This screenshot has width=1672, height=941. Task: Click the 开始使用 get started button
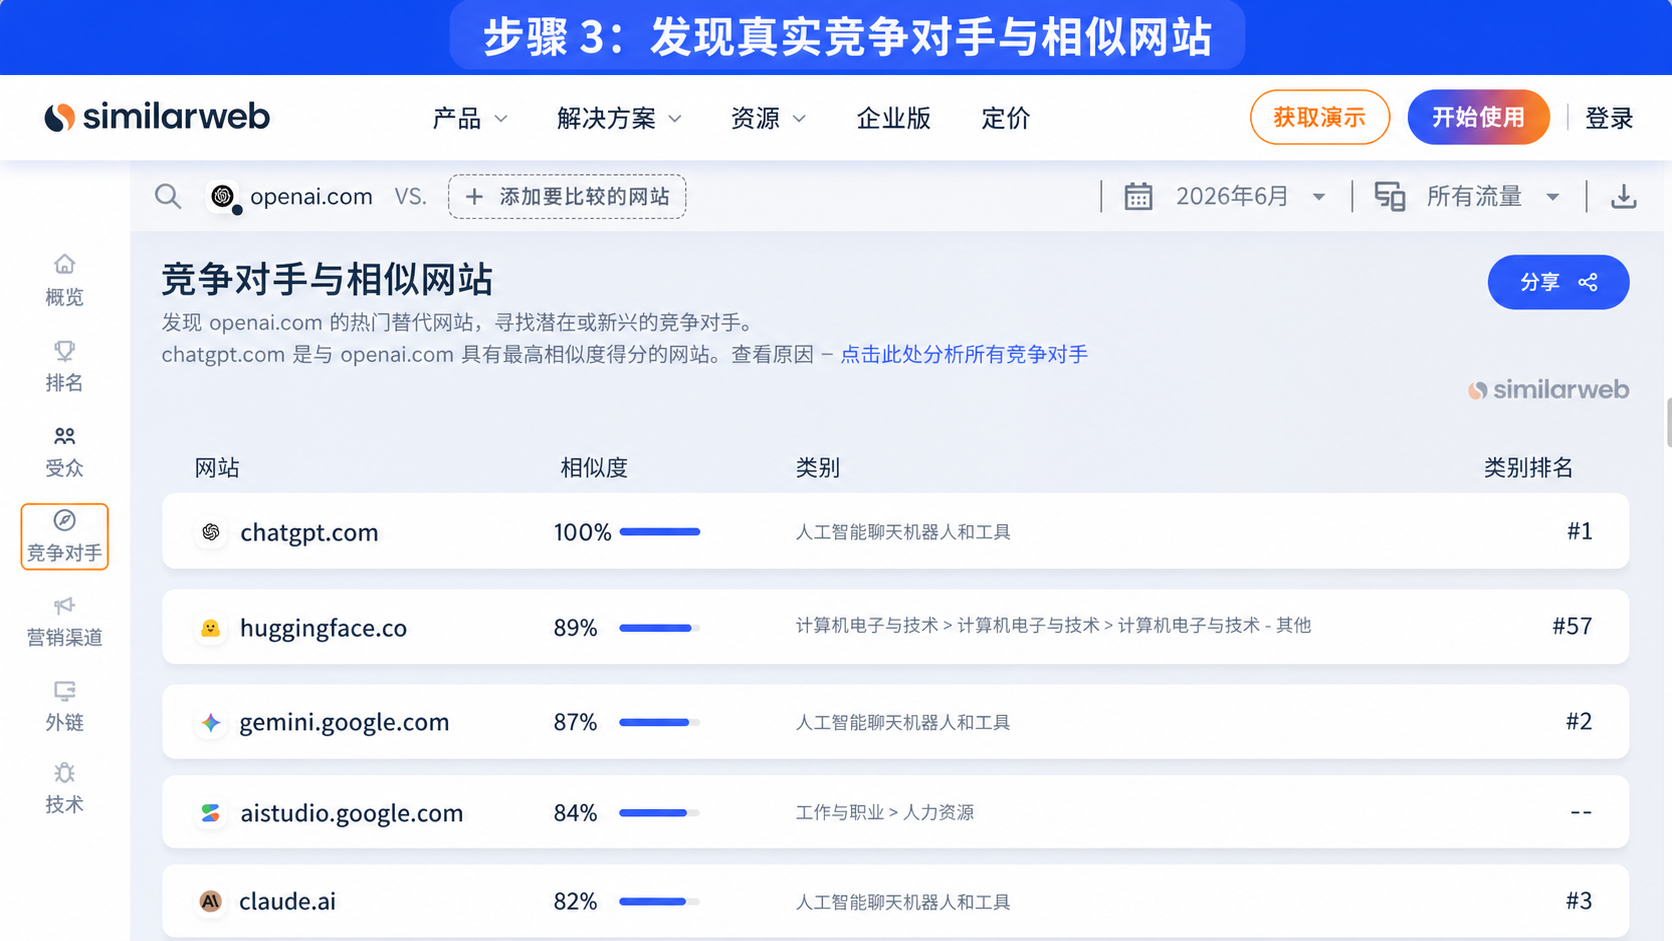tap(1479, 117)
